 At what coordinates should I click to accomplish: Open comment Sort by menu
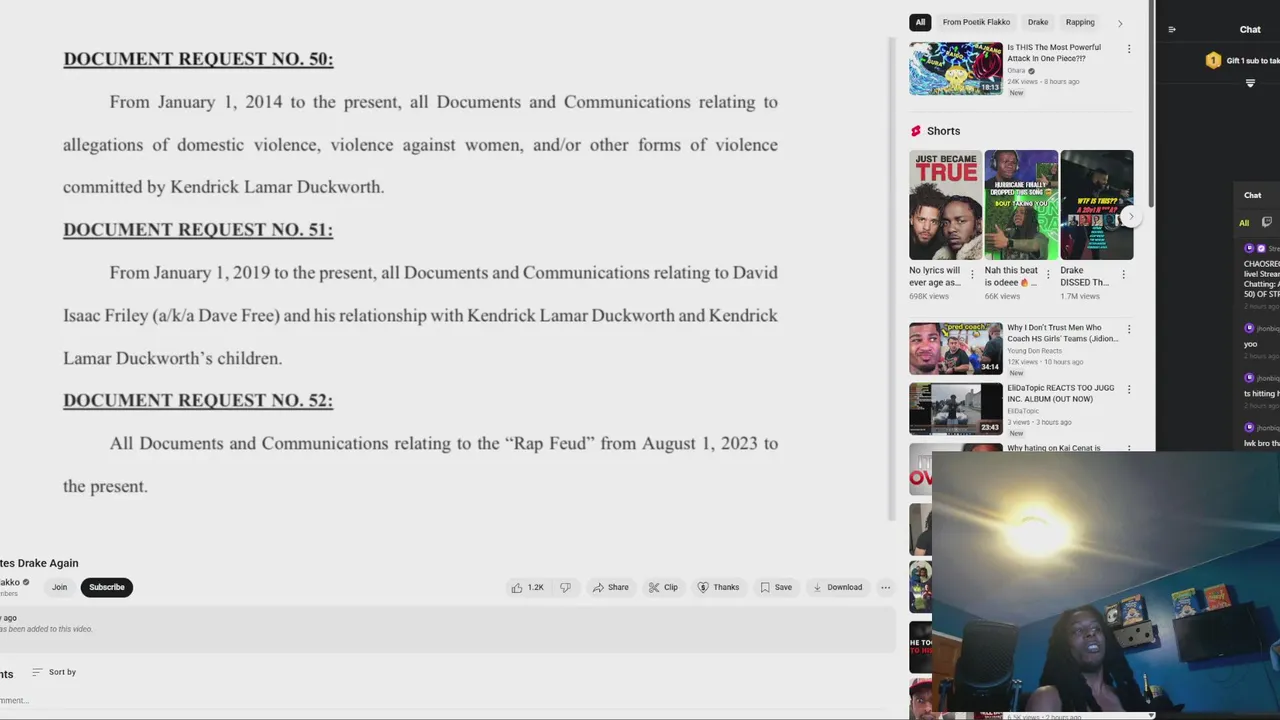(54, 672)
